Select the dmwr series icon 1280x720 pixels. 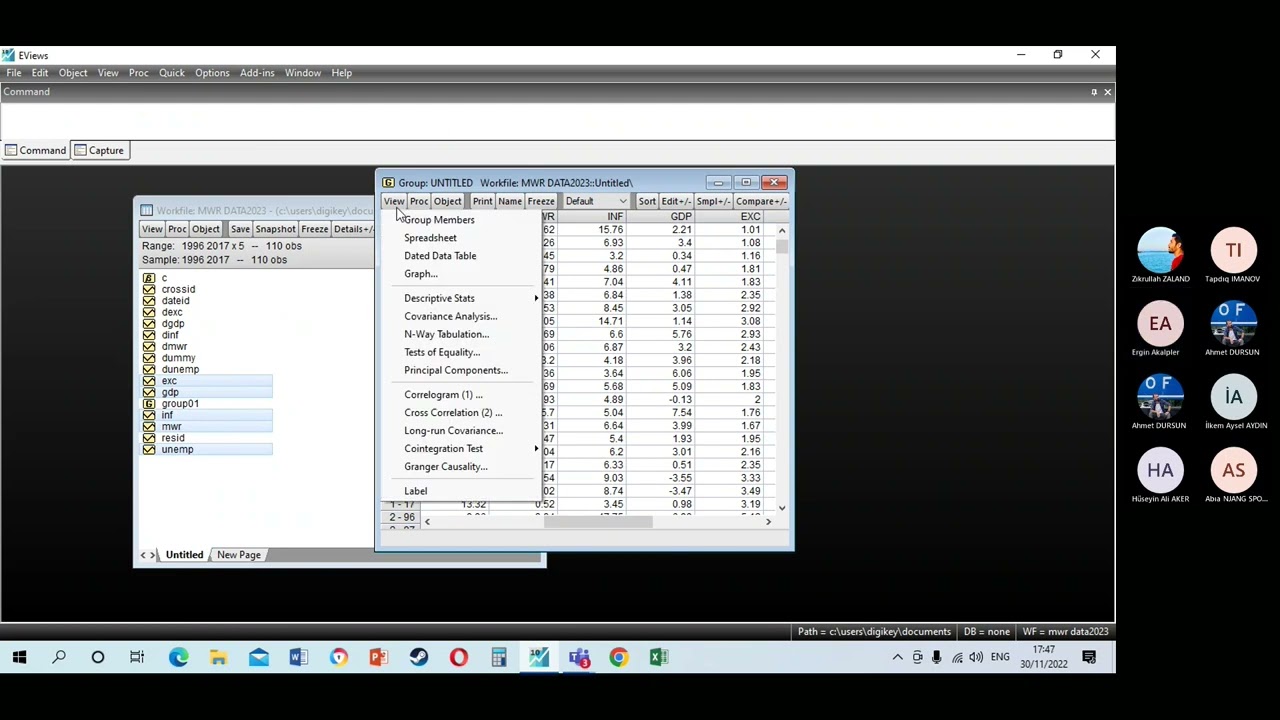pos(149,346)
